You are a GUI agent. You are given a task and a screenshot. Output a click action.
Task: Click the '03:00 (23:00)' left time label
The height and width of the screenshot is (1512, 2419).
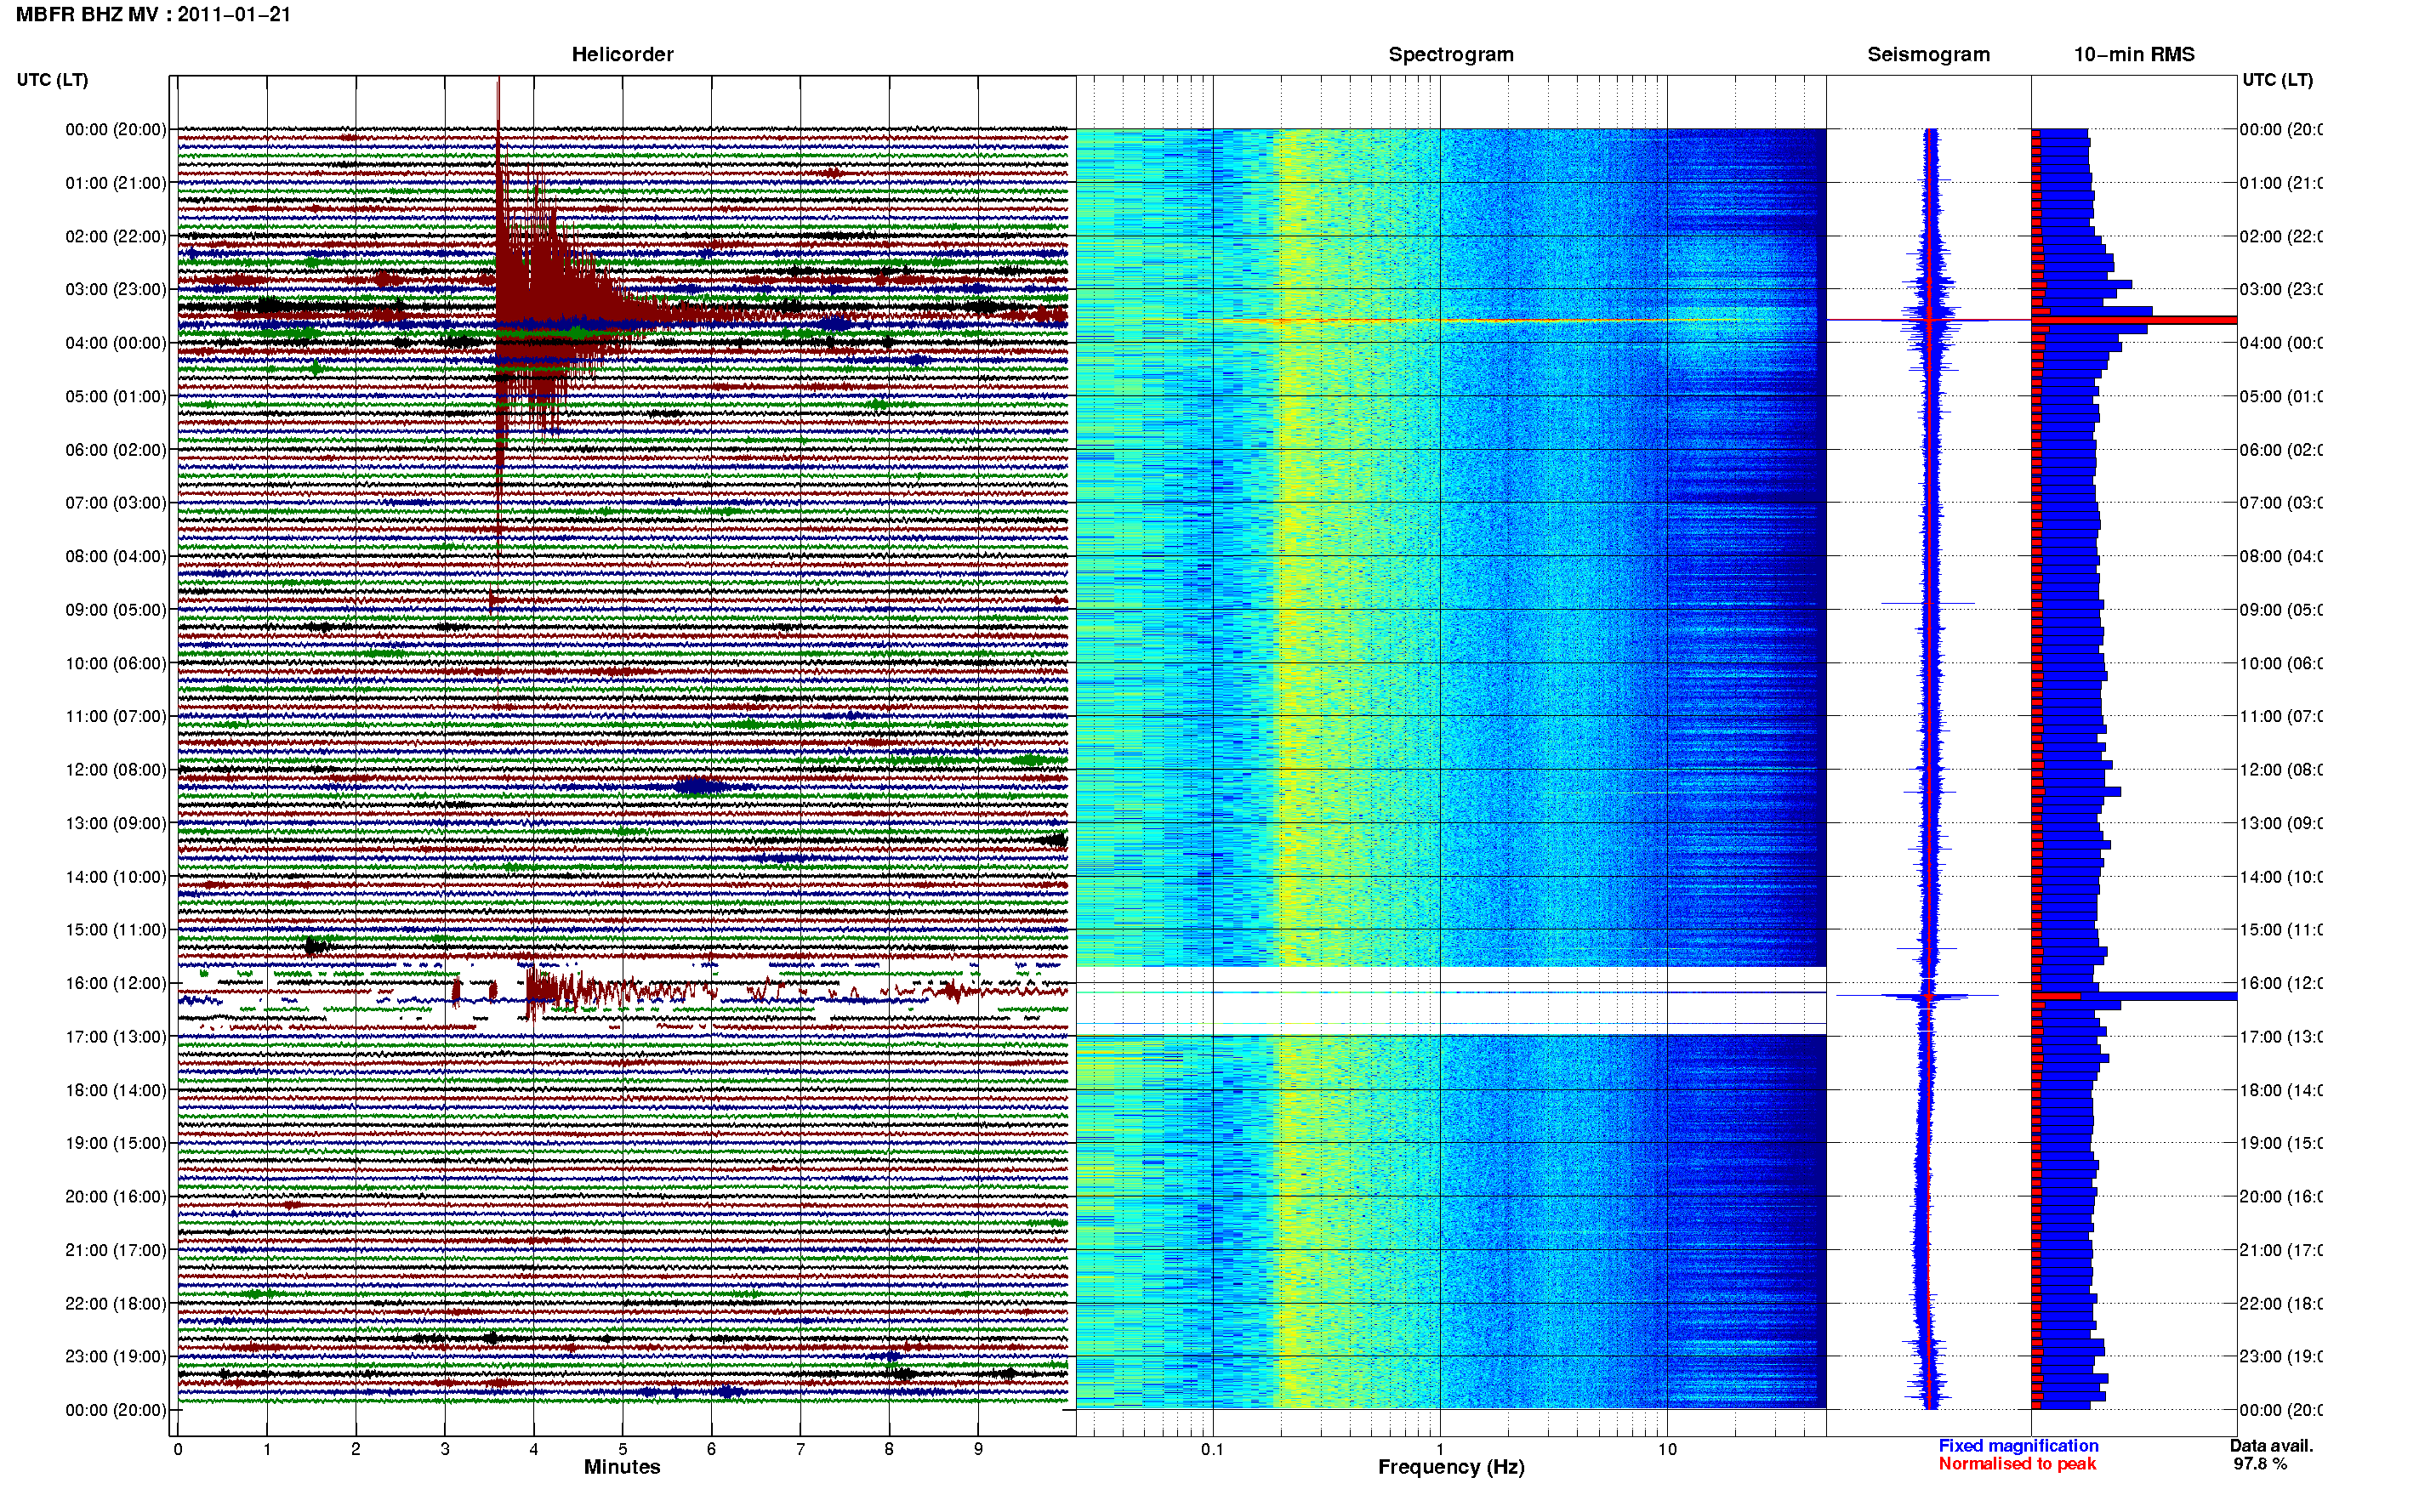(x=116, y=289)
